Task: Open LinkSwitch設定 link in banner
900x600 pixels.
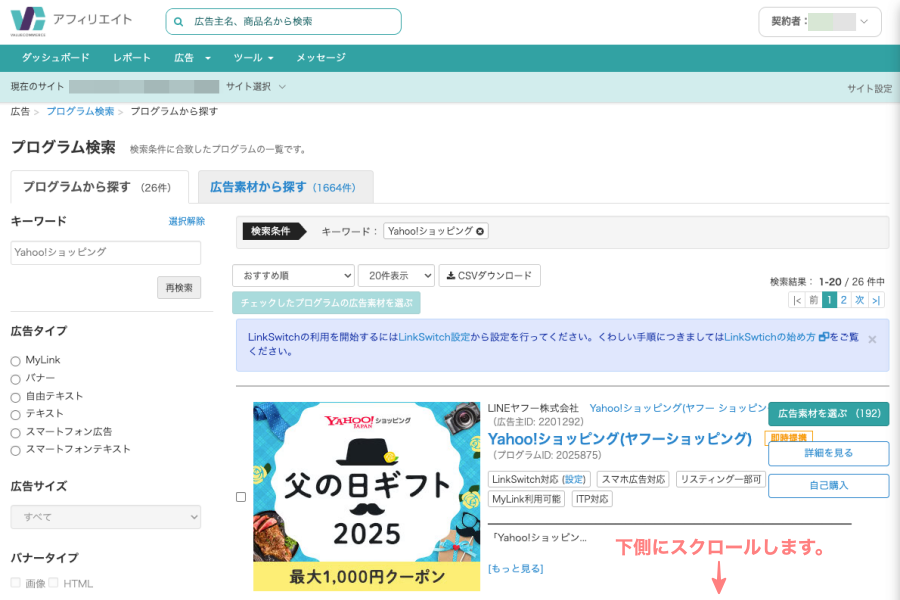Action: coord(434,337)
